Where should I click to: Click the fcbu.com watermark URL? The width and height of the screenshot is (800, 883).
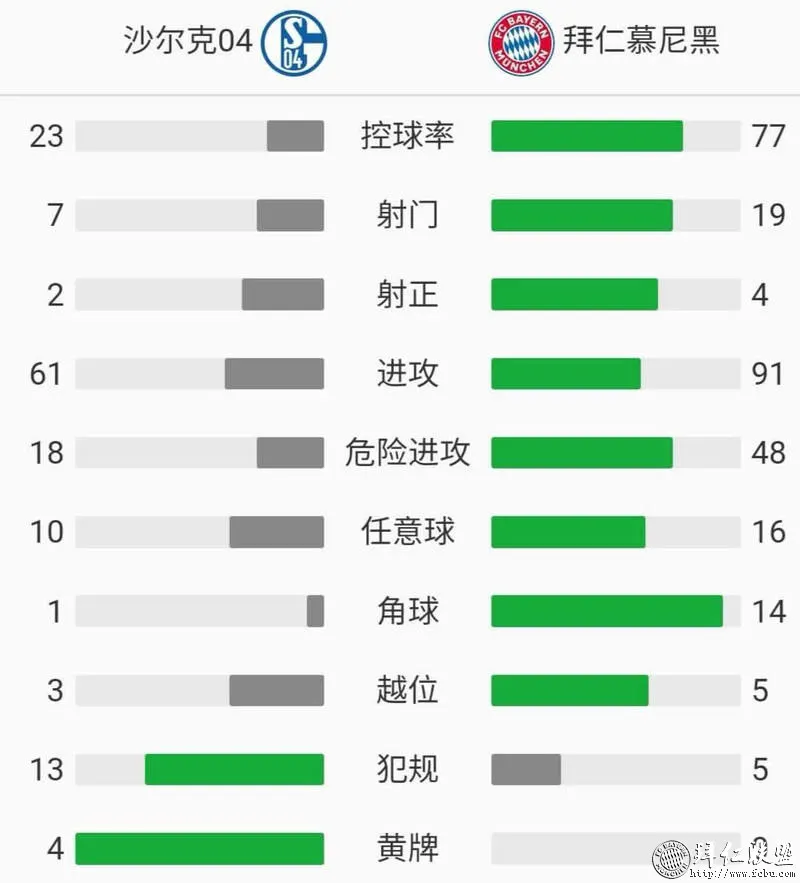pyautogui.click(x=741, y=874)
